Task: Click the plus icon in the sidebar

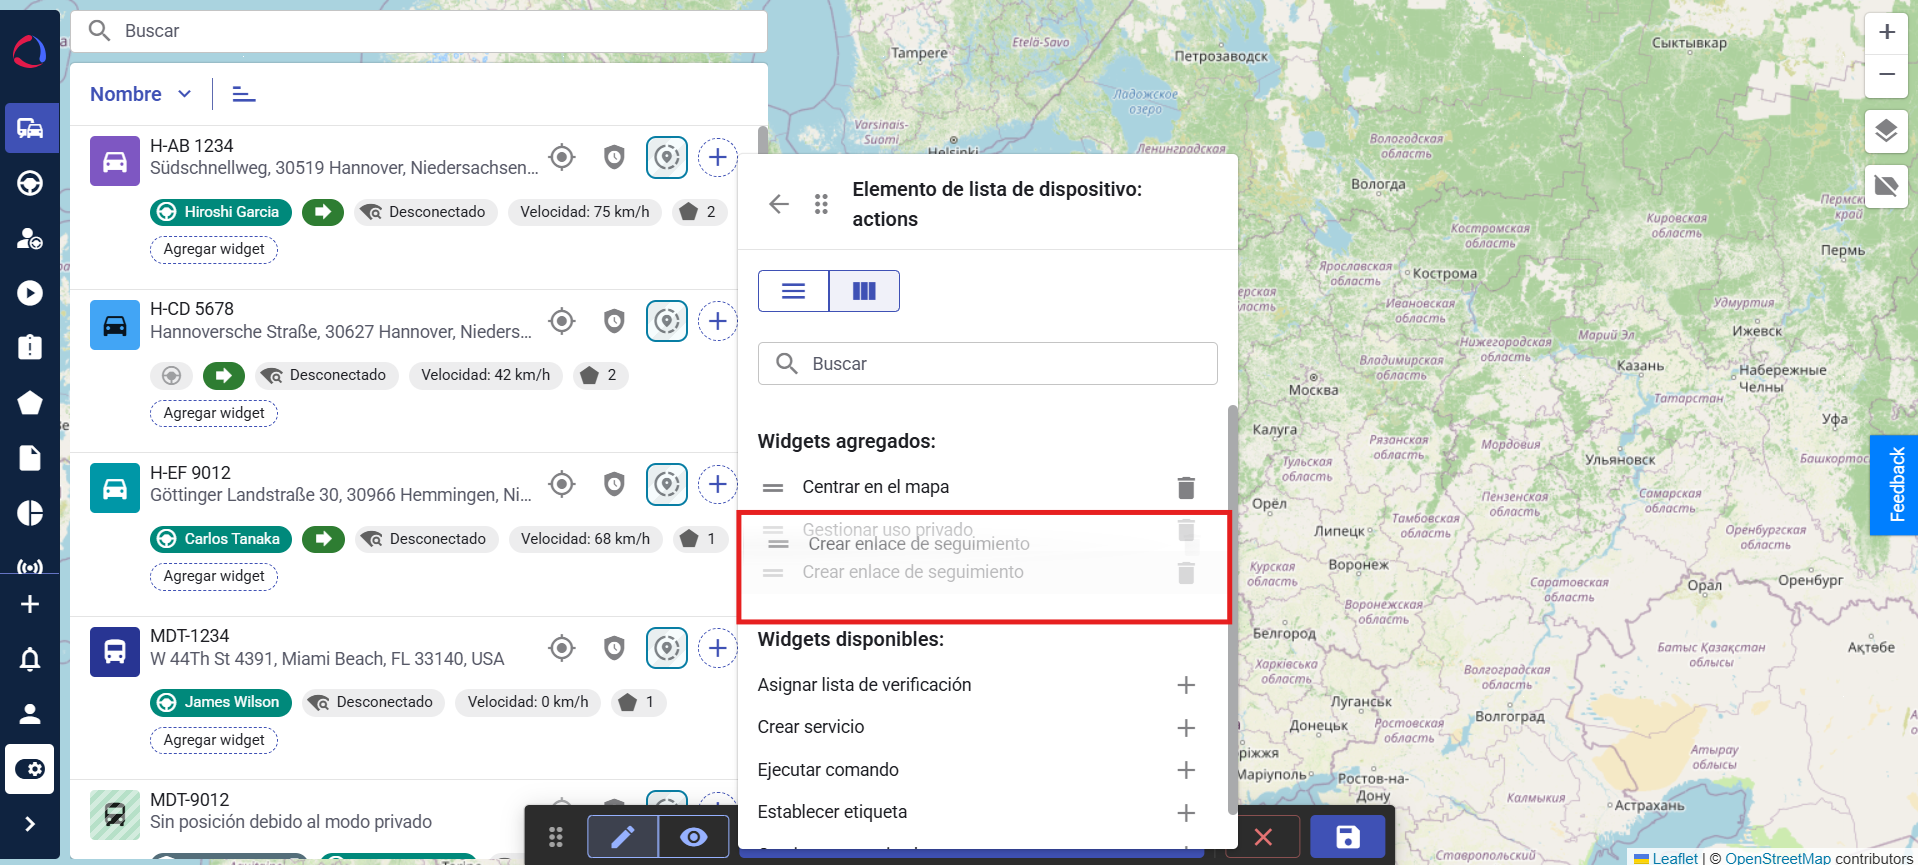Action: coord(30,604)
